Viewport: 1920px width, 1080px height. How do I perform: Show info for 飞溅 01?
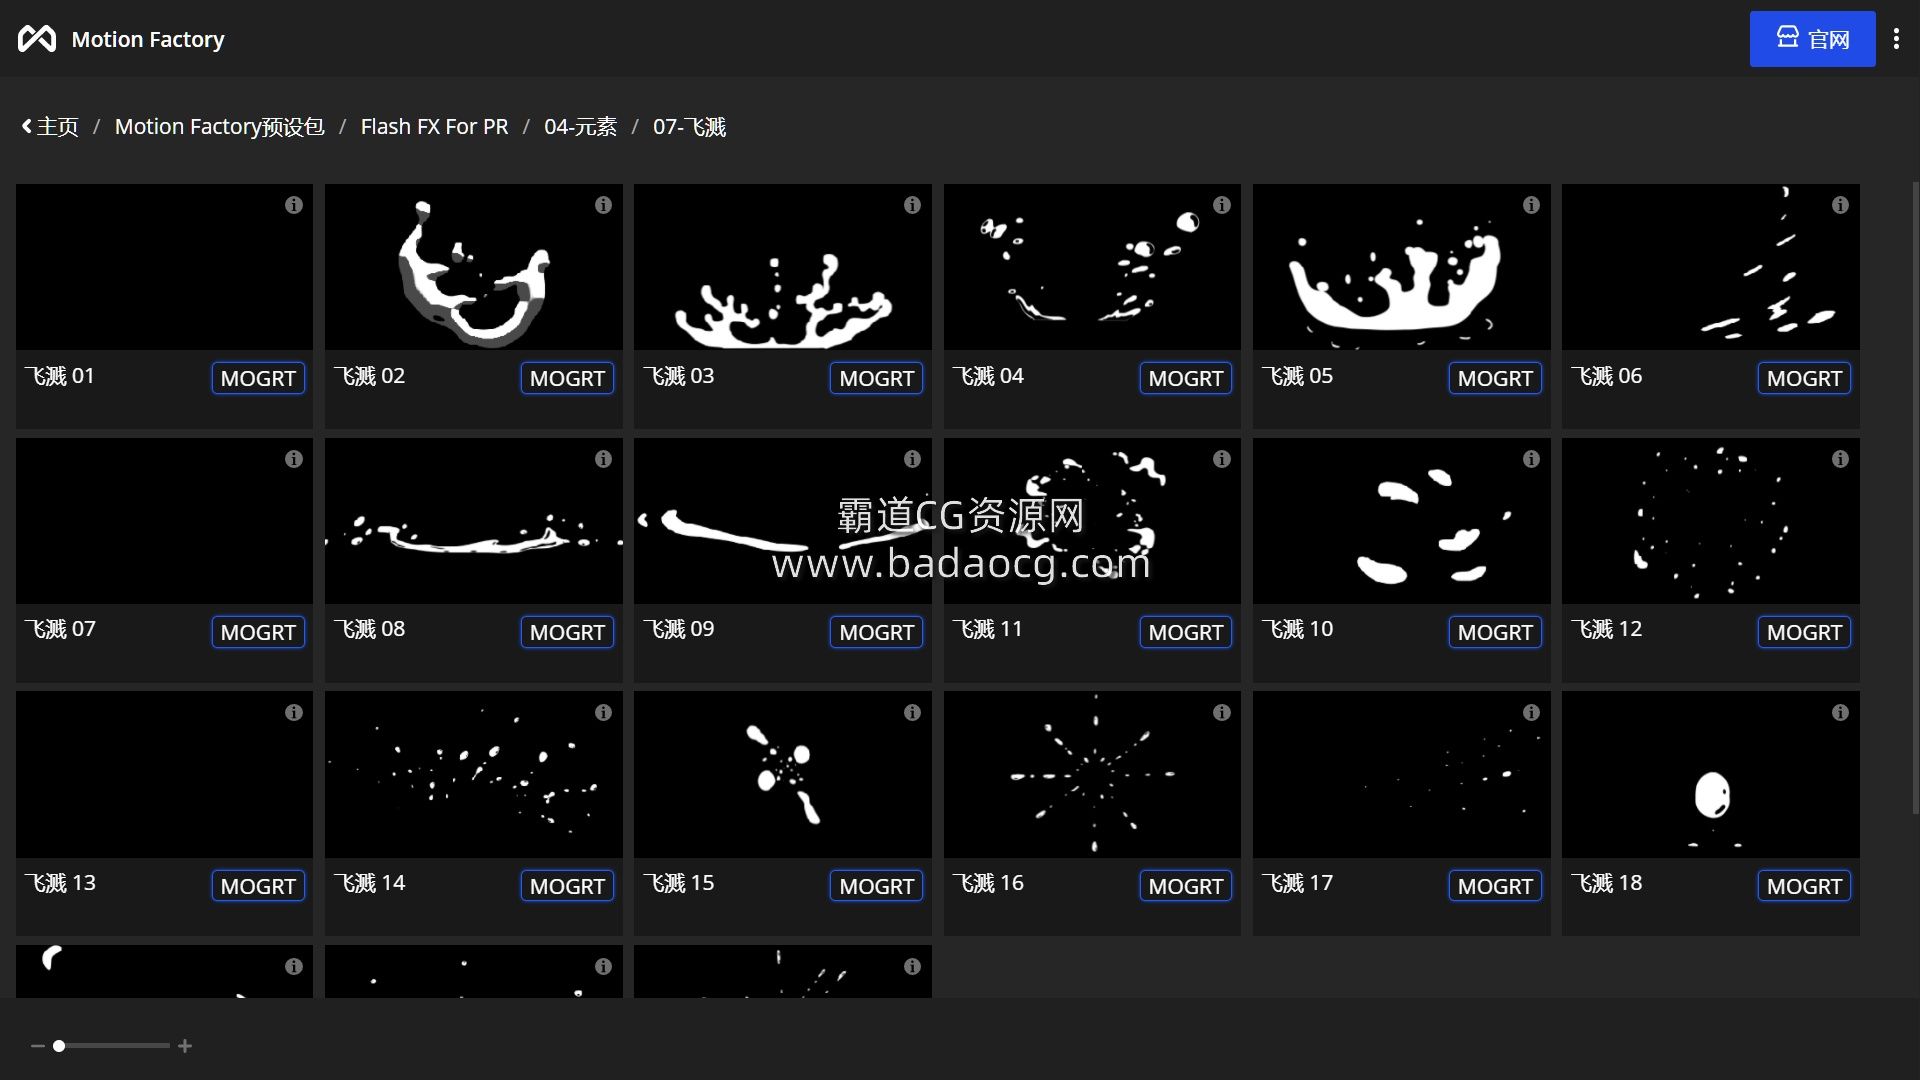coord(293,205)
